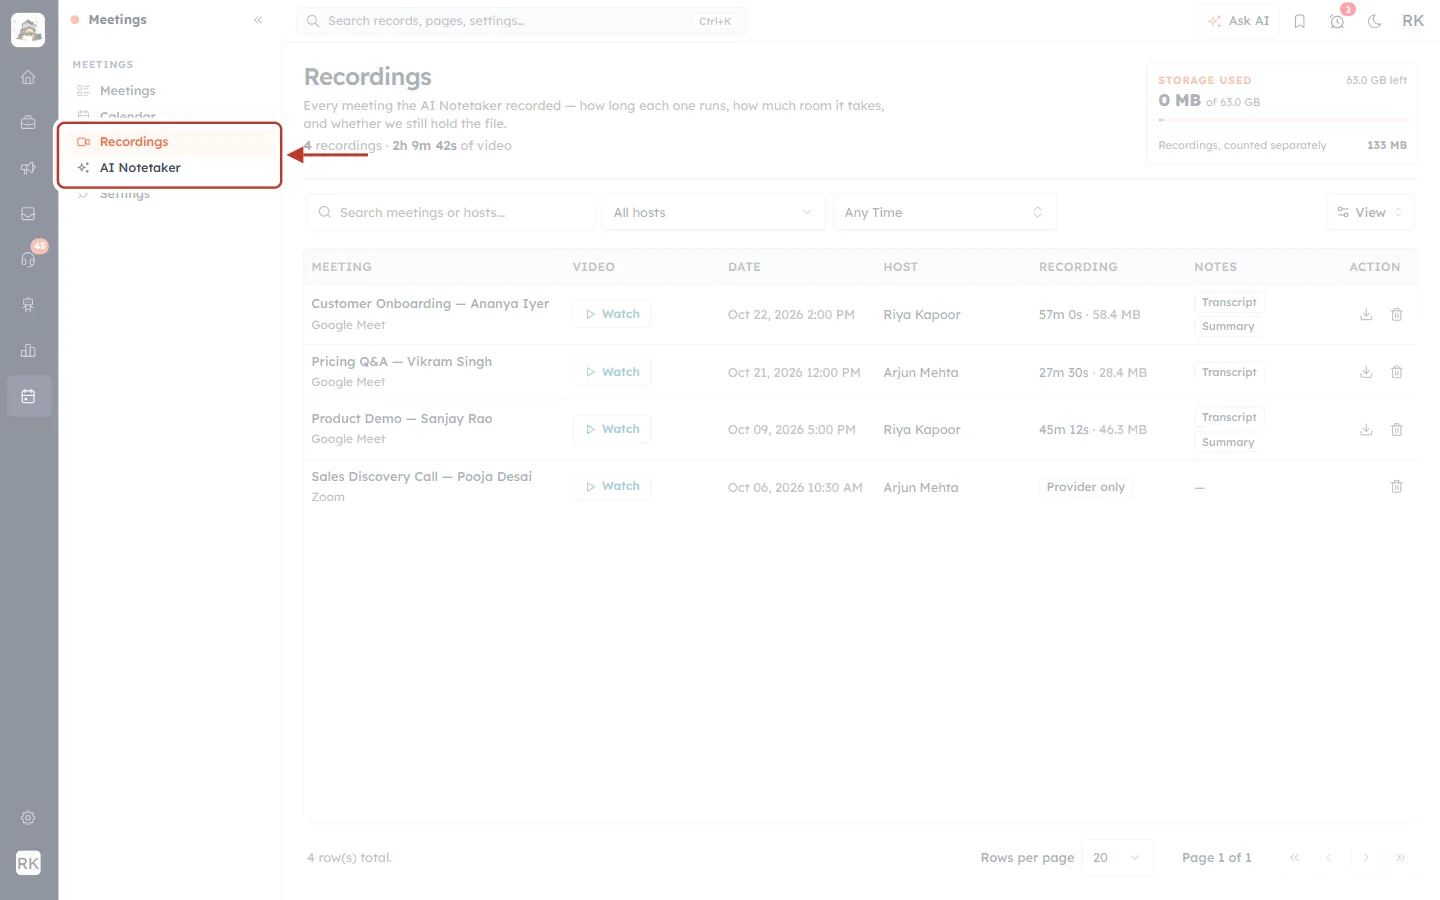Open the View options dropdown

pos(1370,212)
